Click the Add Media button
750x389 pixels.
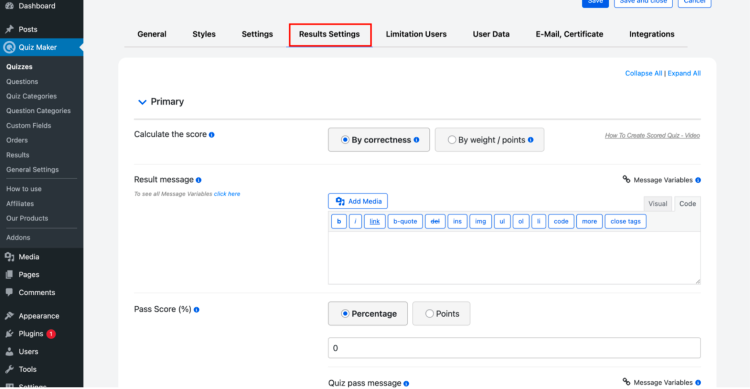[358, 201]
